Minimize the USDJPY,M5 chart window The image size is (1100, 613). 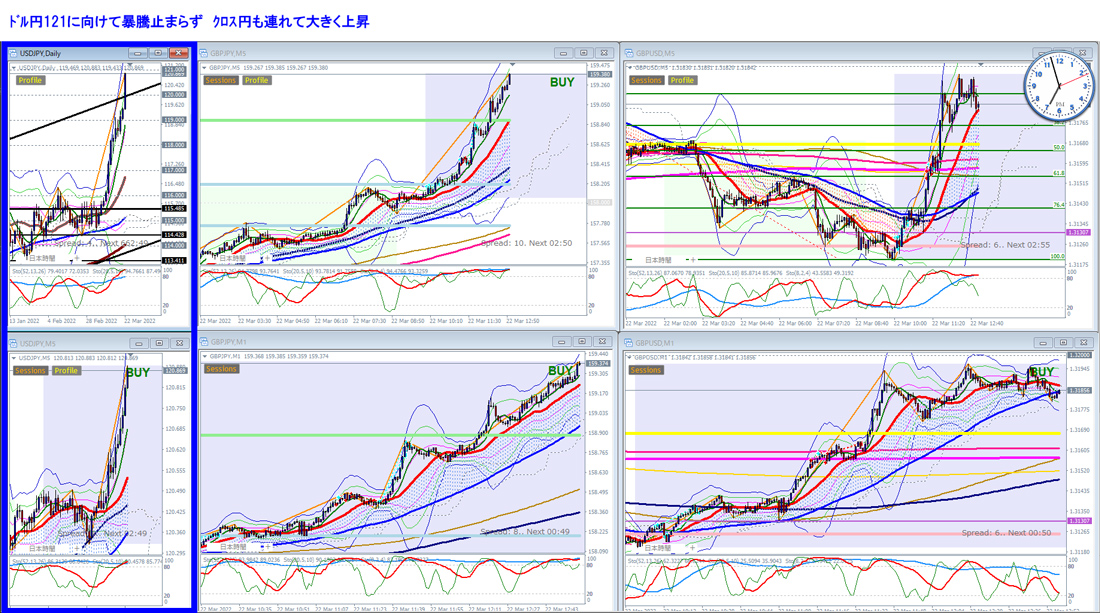pos(139,344)
